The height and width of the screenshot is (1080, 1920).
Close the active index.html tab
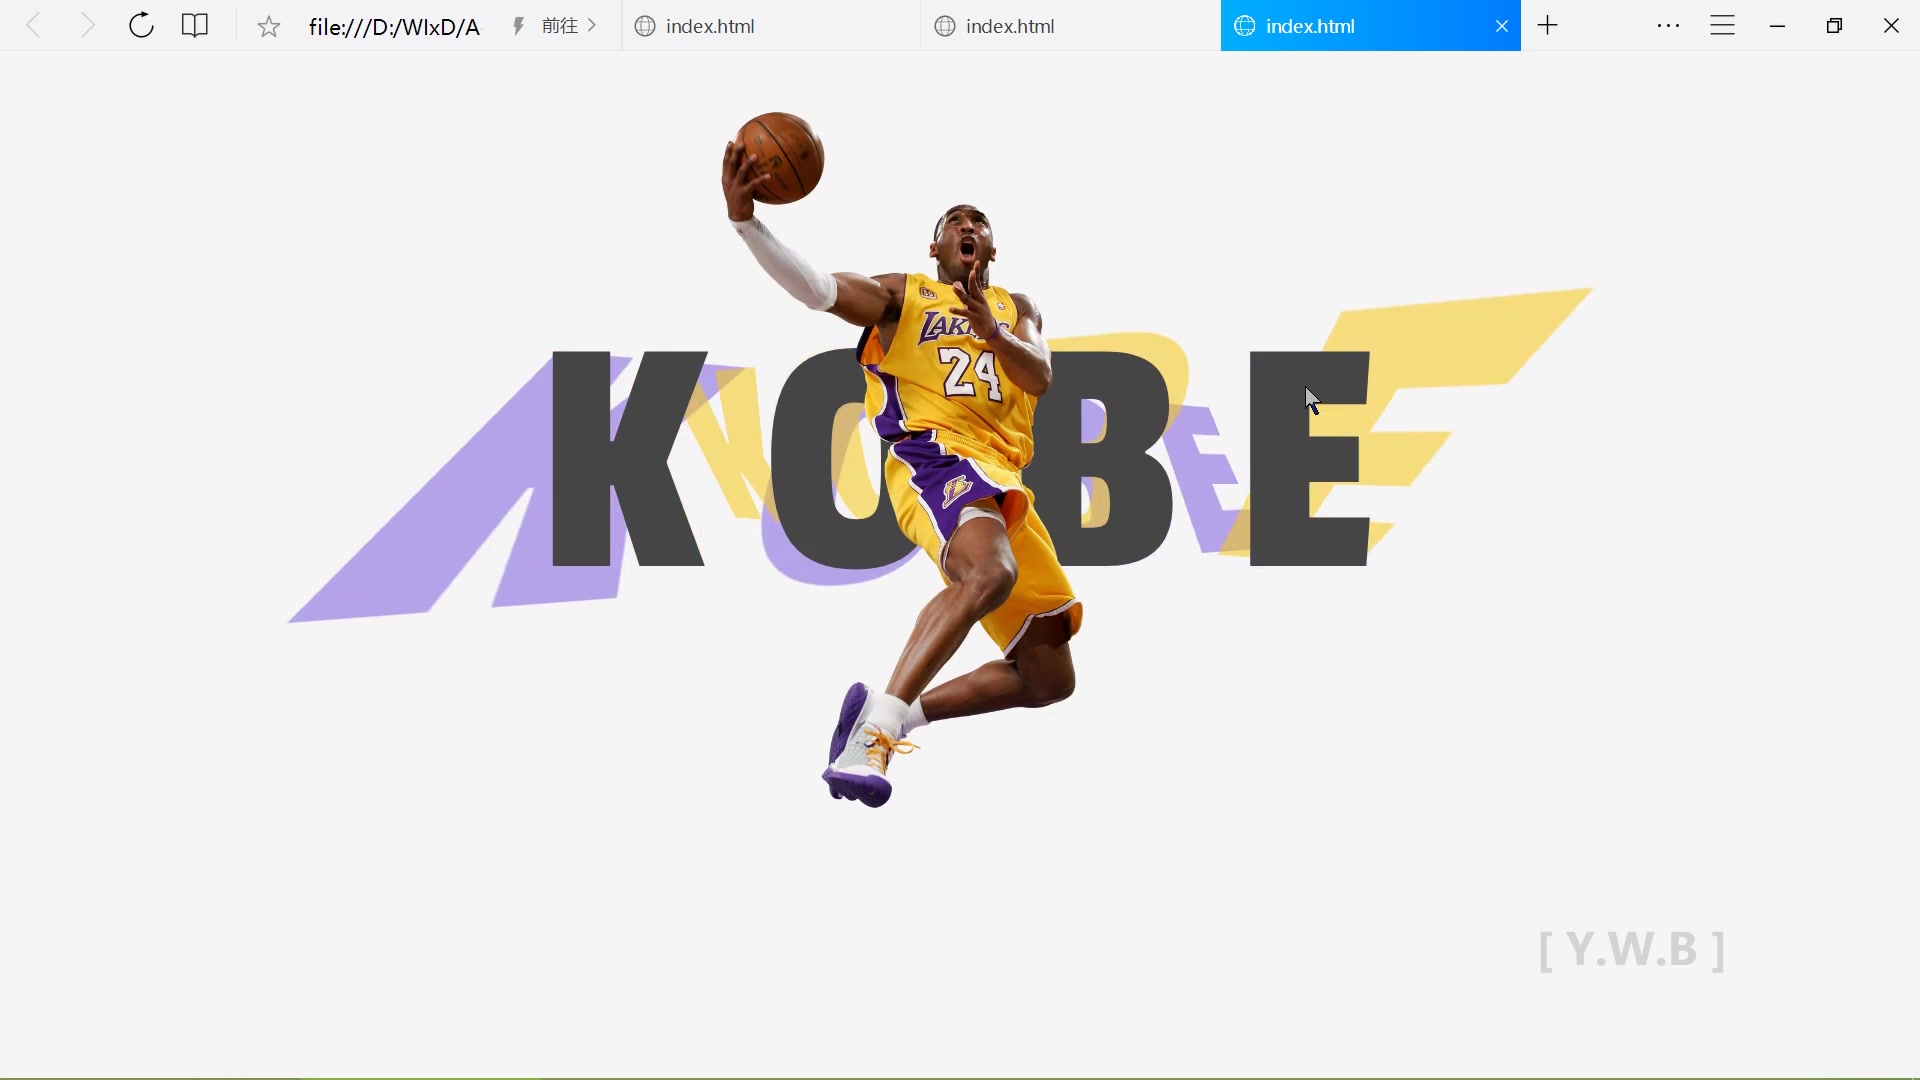coord(1502,27)
